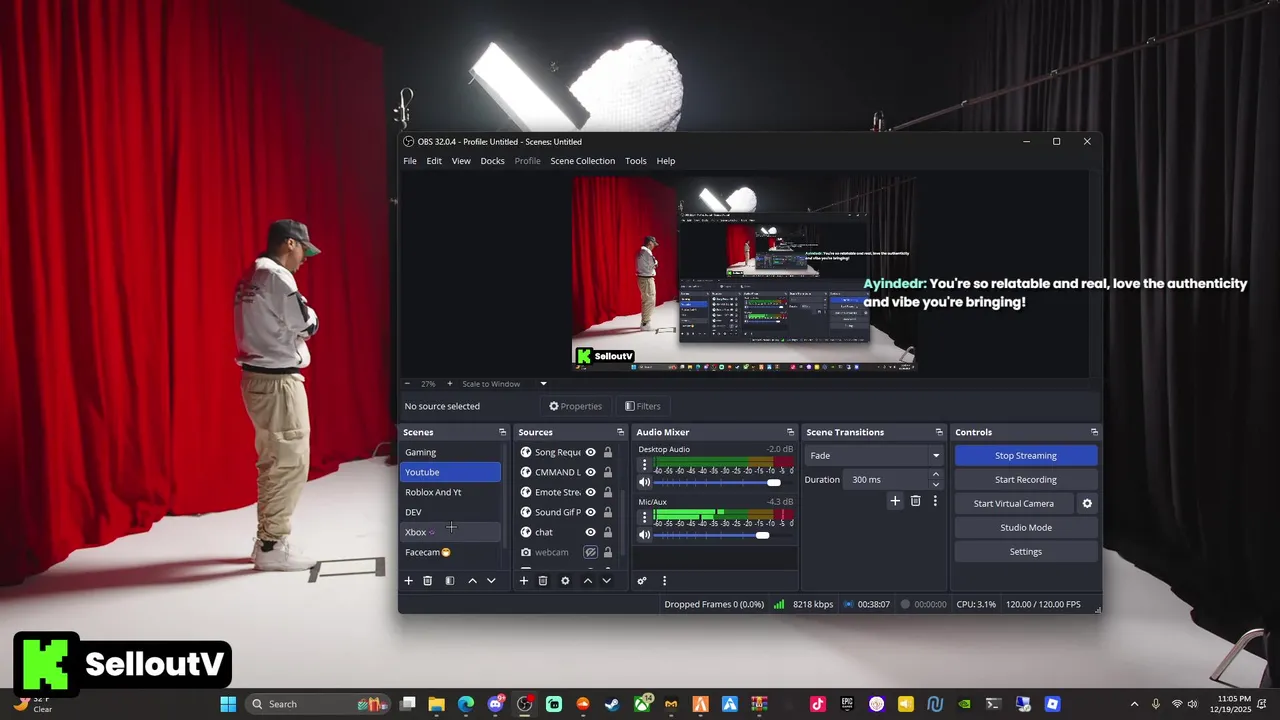Zoom out preview with minus icon
1280x720 pixels.
tap(407, 384)
